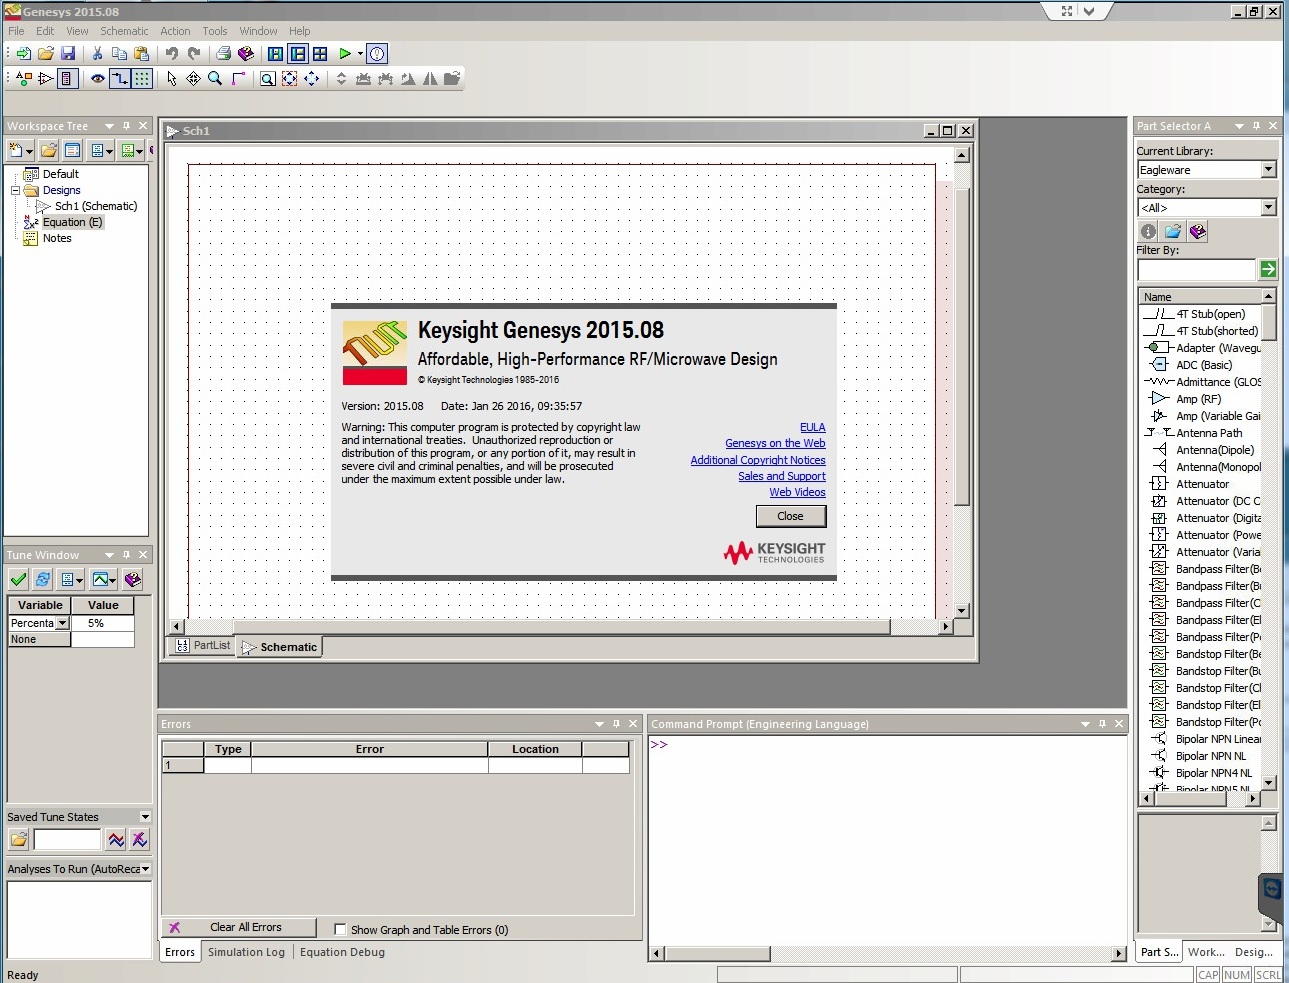Click the Undo arrow in toolbar
The height and width of the screenshot is (983, 1289).
(x=172, y=54)
